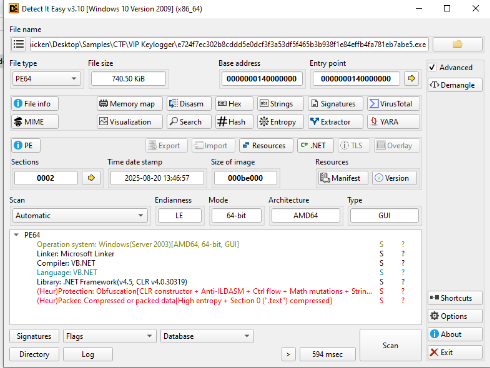Viewport: 490px width, 368px height.
Task: Open the File info panel
Action: pyautogui.click(x=35, y=104)
